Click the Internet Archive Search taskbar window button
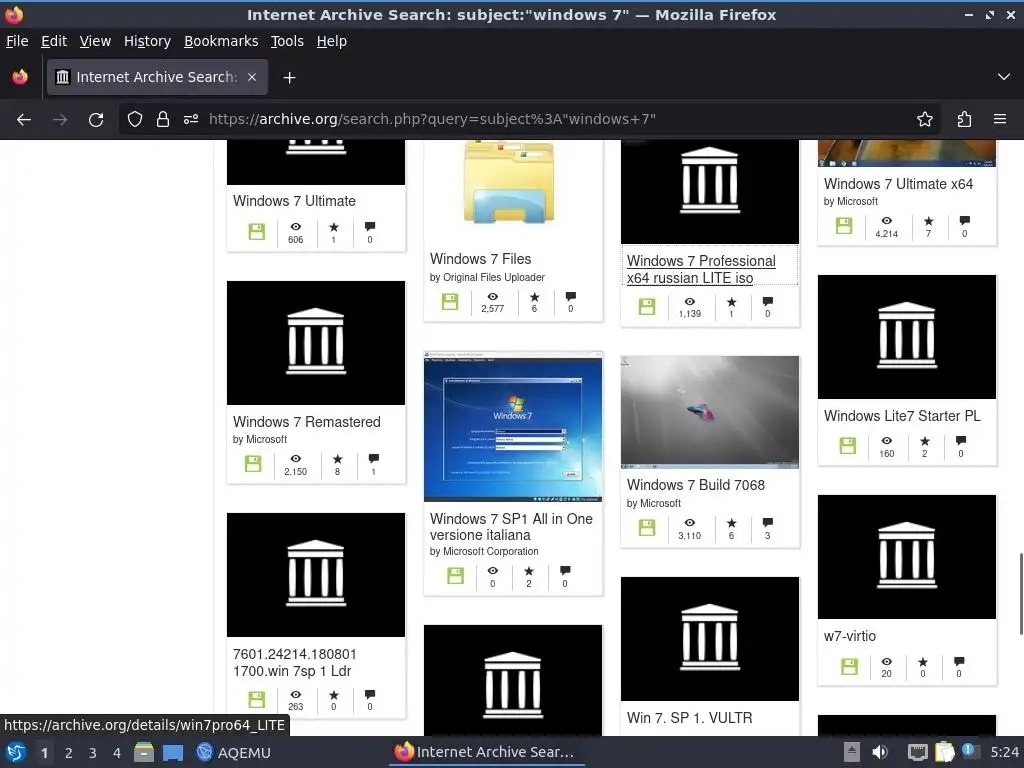The height and width of the screenshot is (768, 1024). coord(486,752)
